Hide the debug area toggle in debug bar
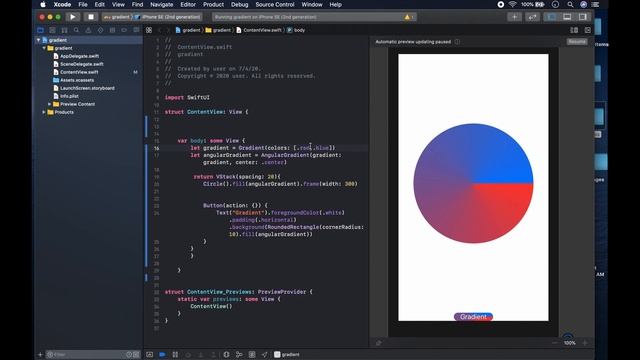This screenshot has width=640, height=360. (149, 354)
